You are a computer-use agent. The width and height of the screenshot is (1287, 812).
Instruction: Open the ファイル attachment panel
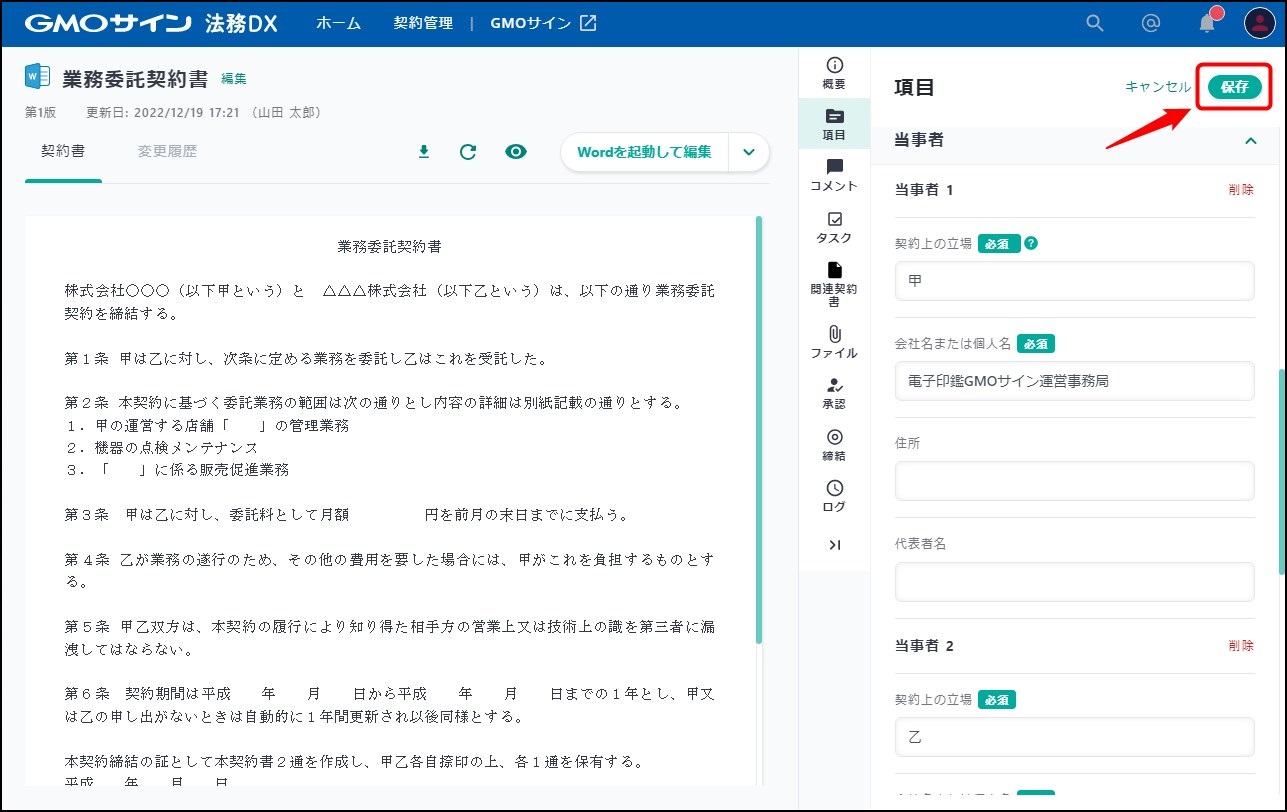tap(834, 342)
